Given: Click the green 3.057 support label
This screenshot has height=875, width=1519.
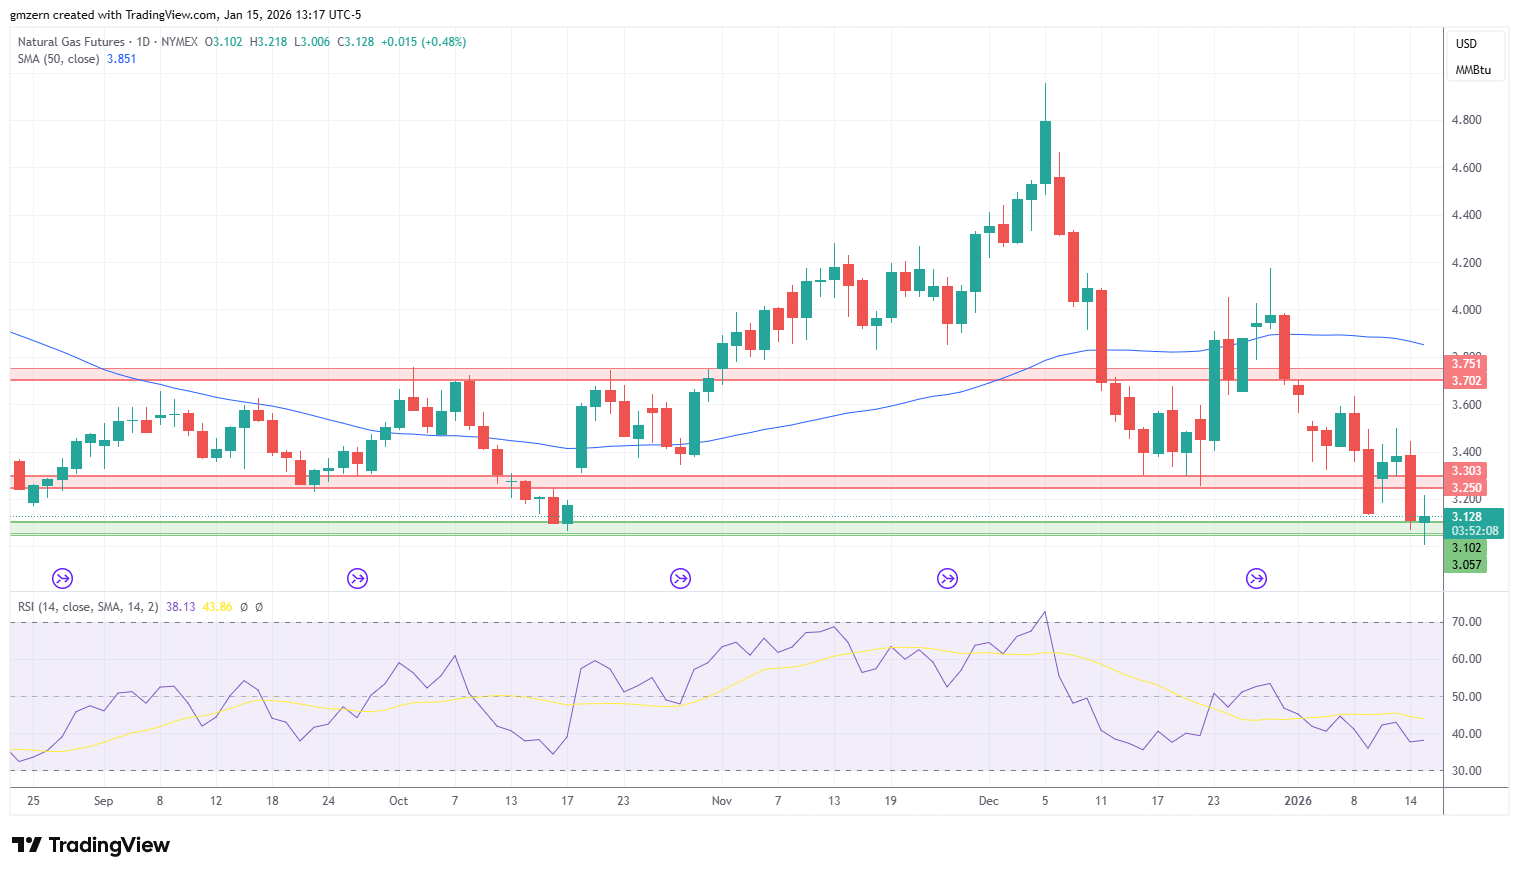Looking at the screenshot, I should click(1466, 565).
